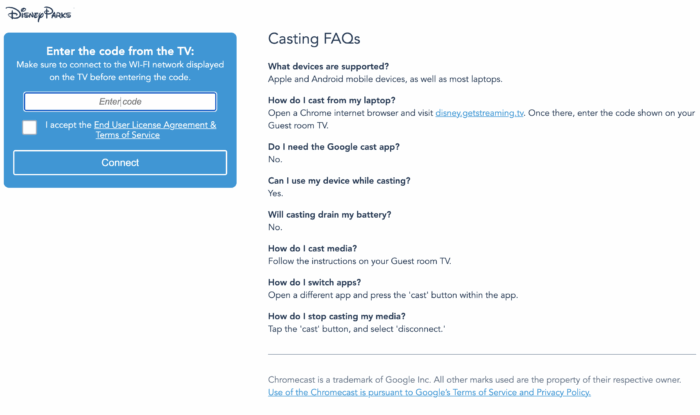Visit the disney.getstreaming.tv link
Viewport: 700px width, 415px height.
pyautogui.click(x=479, y=113)
